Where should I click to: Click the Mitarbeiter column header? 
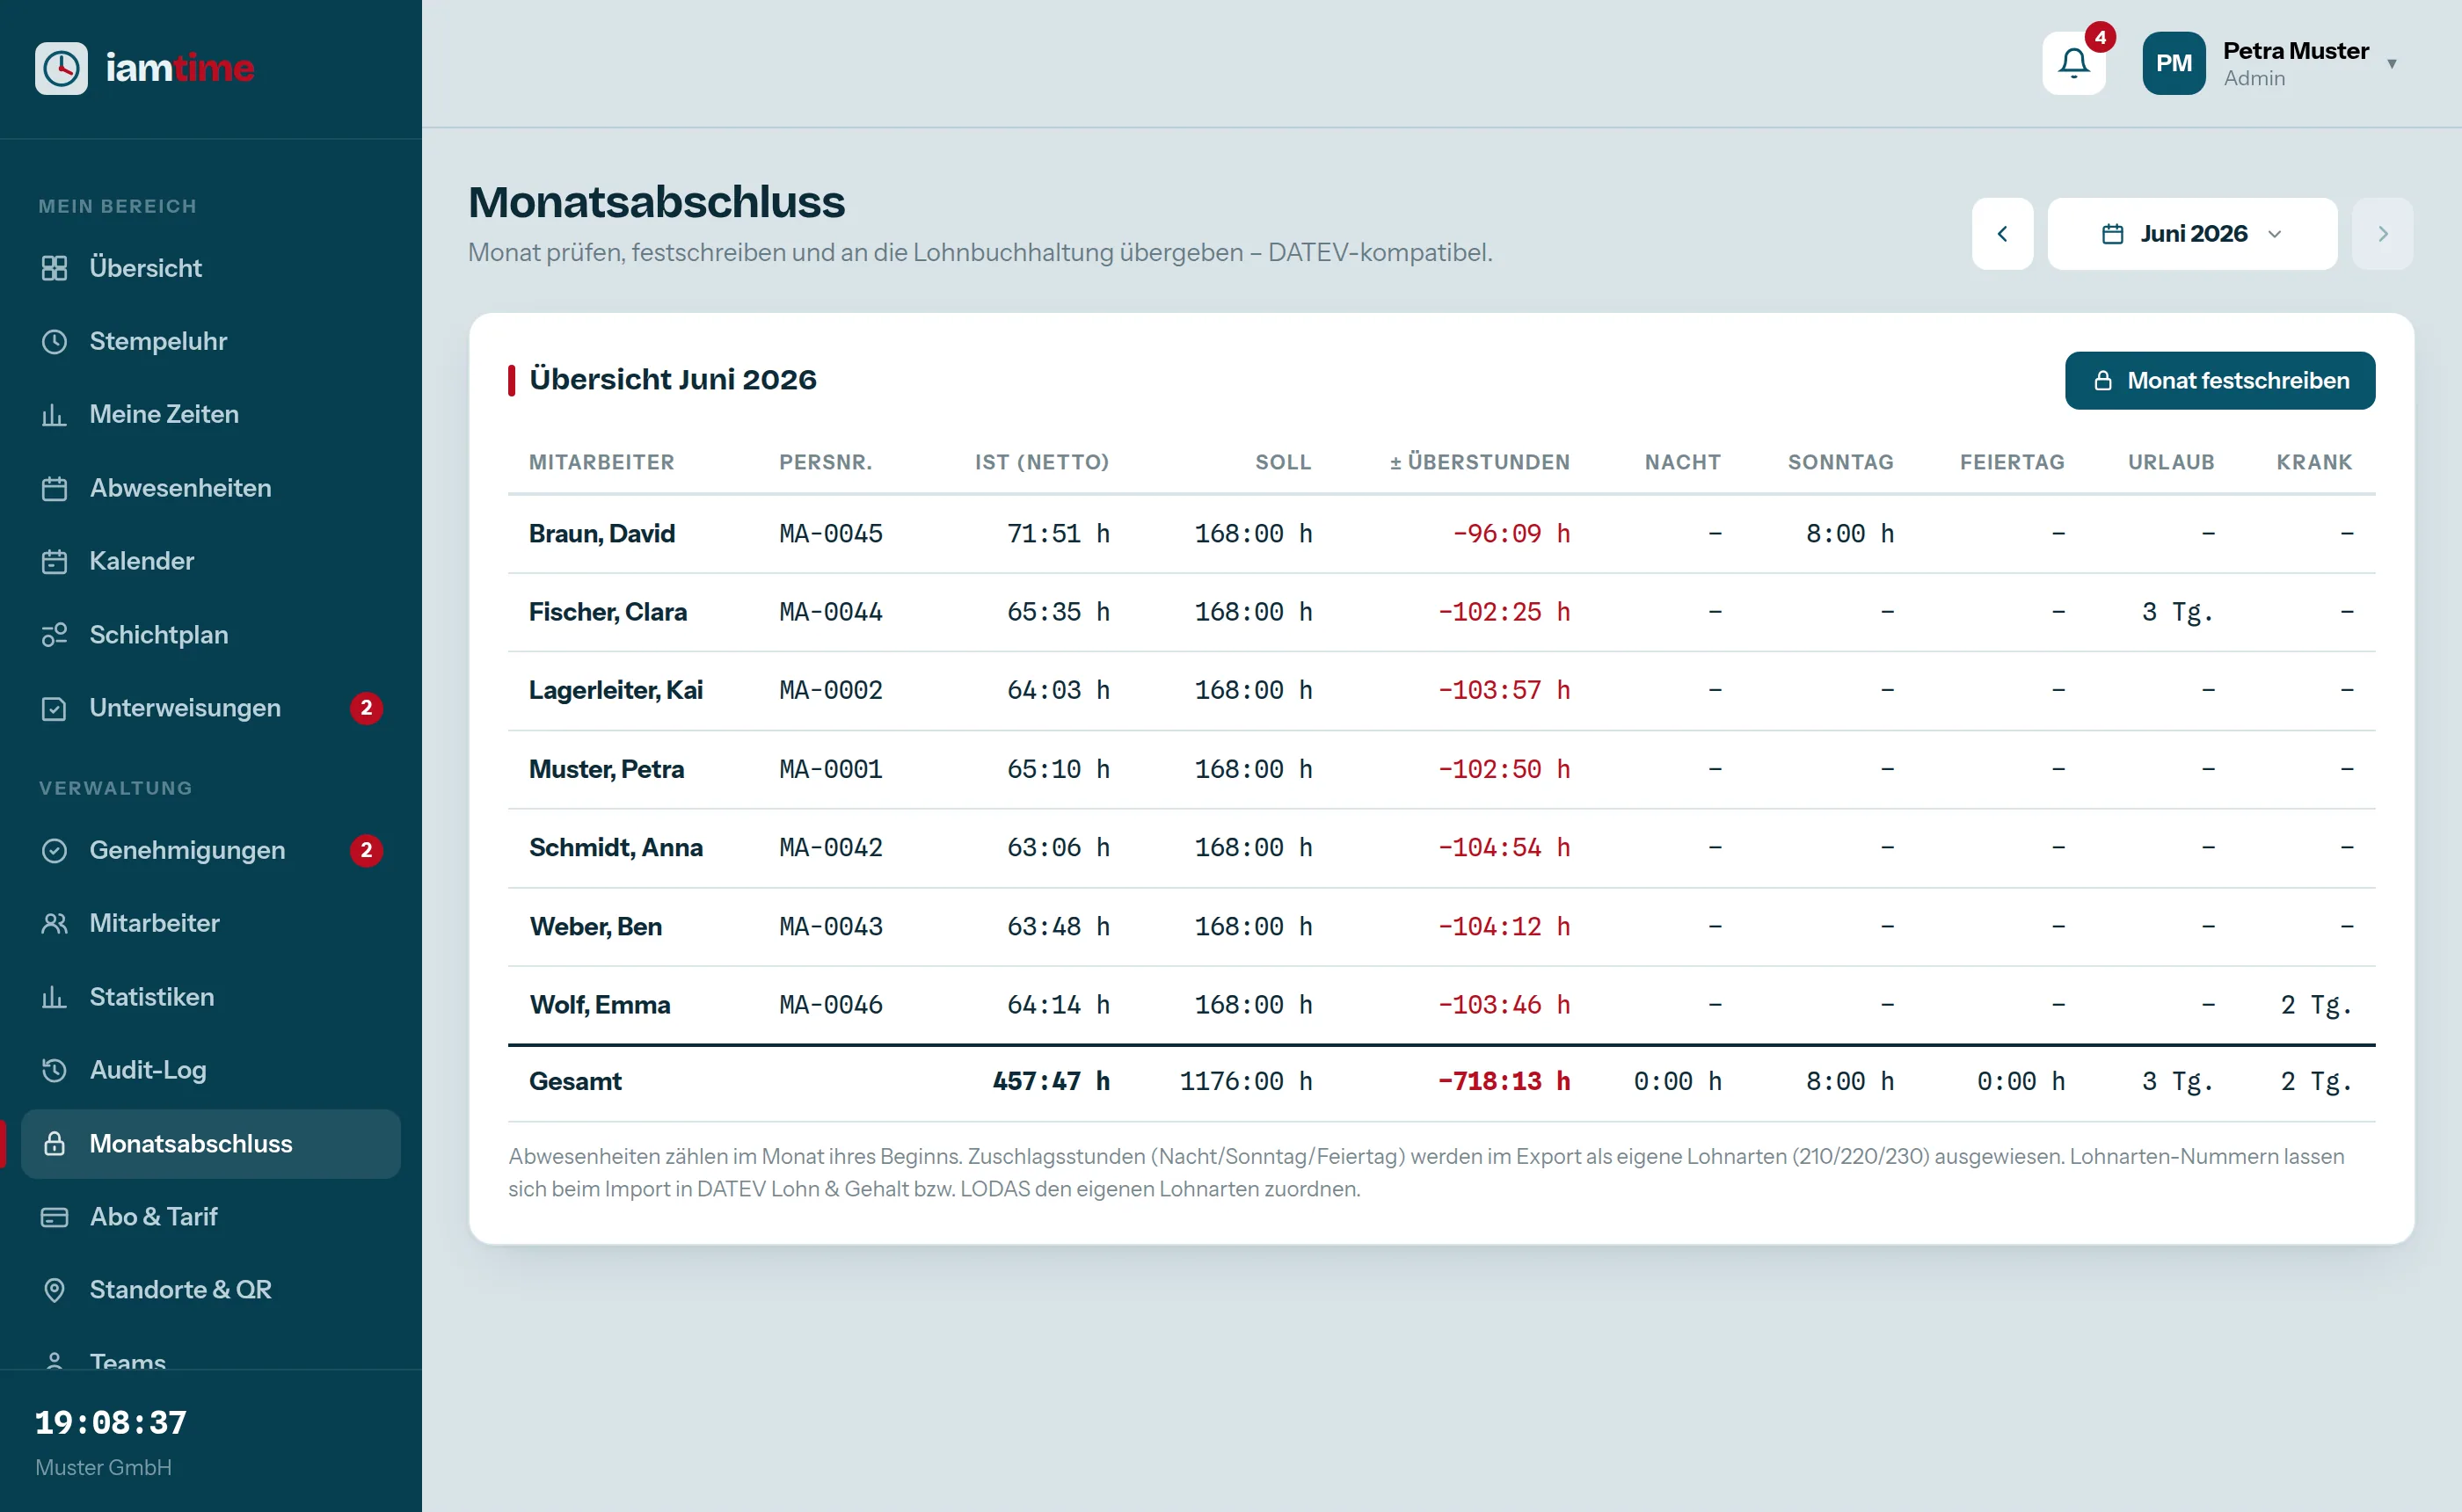[x=602, y=462]
